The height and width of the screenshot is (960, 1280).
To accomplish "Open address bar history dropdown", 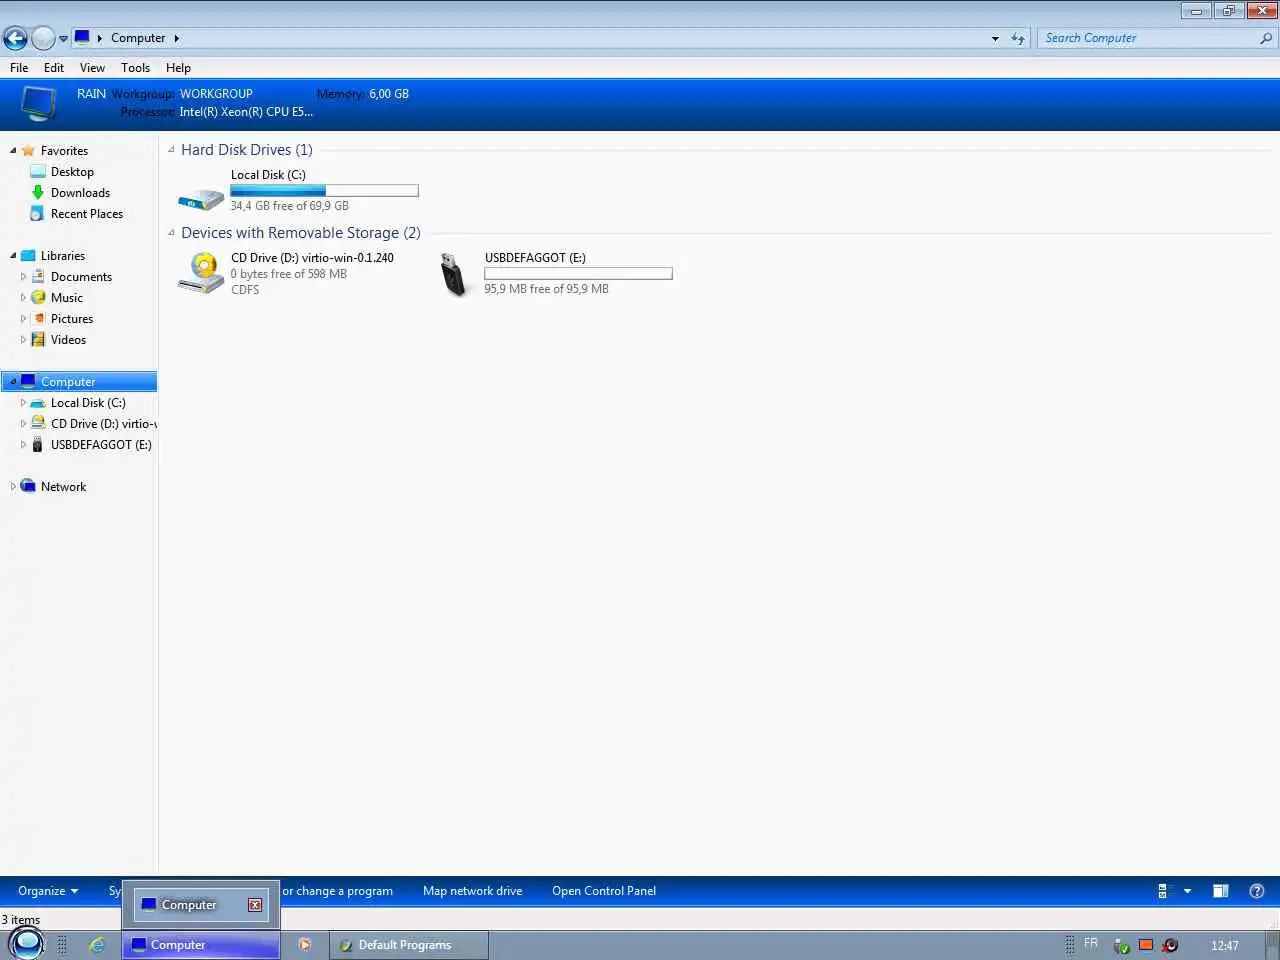I will tap(995, 39).
